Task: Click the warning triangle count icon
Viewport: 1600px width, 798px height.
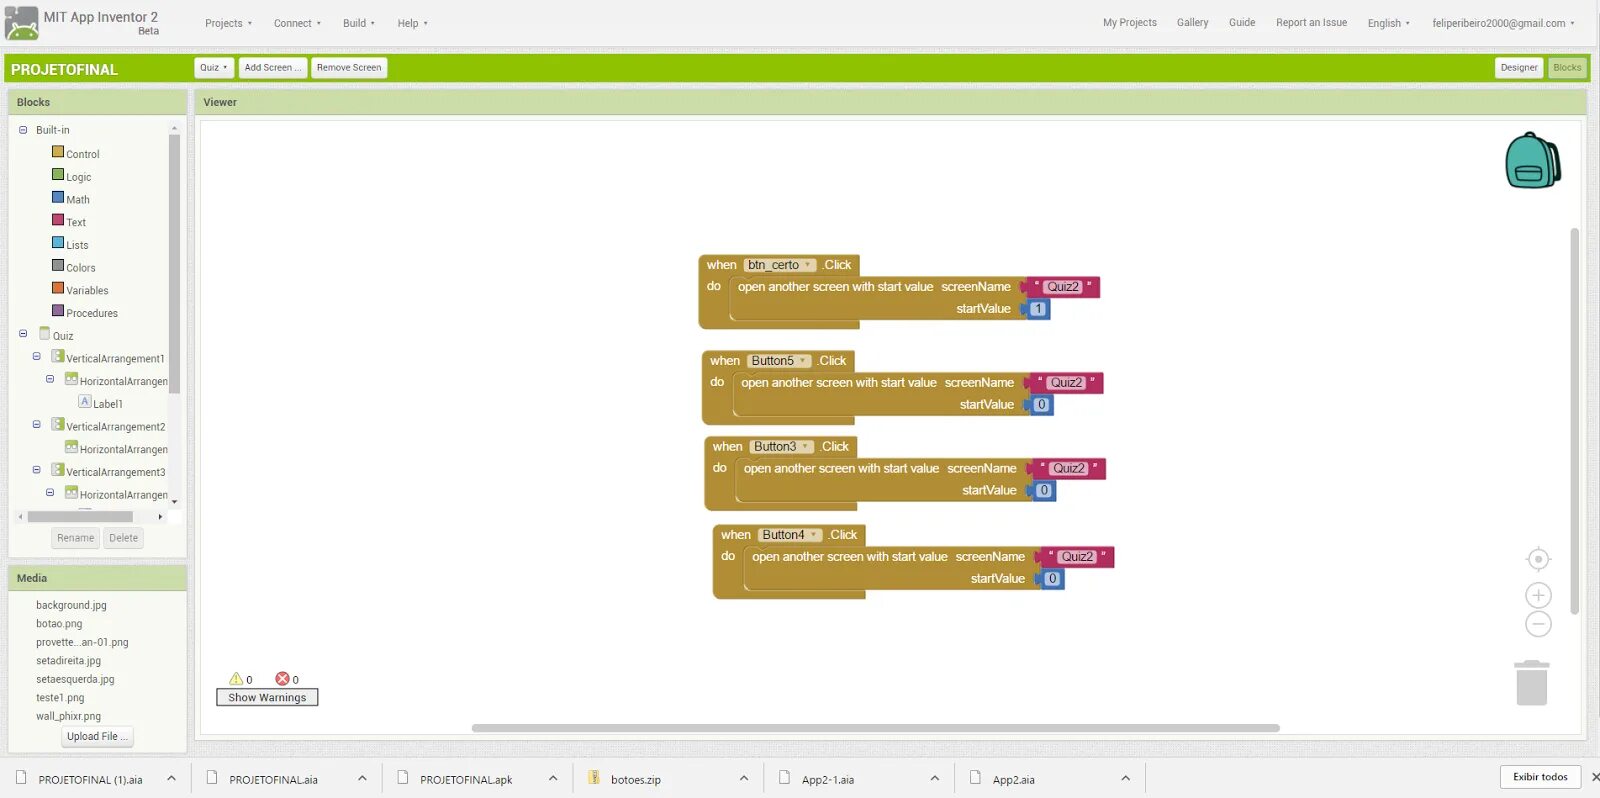Action: tap(236, 679)
